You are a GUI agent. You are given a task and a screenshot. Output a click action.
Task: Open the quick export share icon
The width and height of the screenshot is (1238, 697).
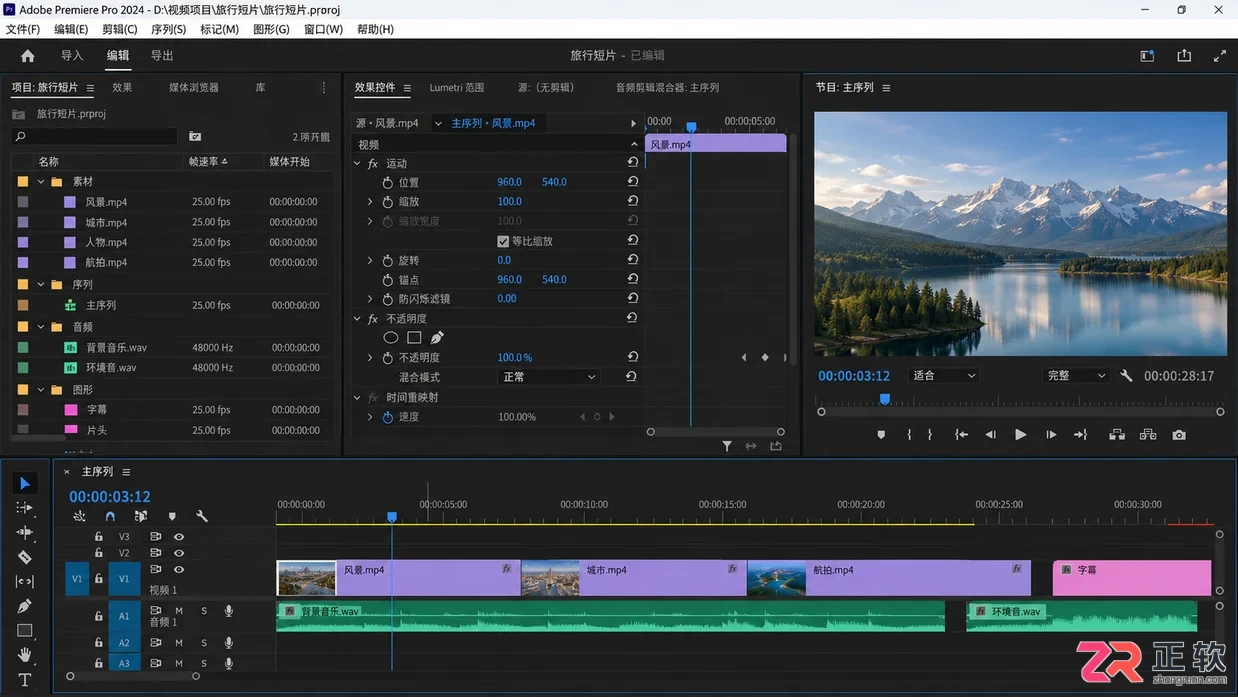coord(1184,56)
